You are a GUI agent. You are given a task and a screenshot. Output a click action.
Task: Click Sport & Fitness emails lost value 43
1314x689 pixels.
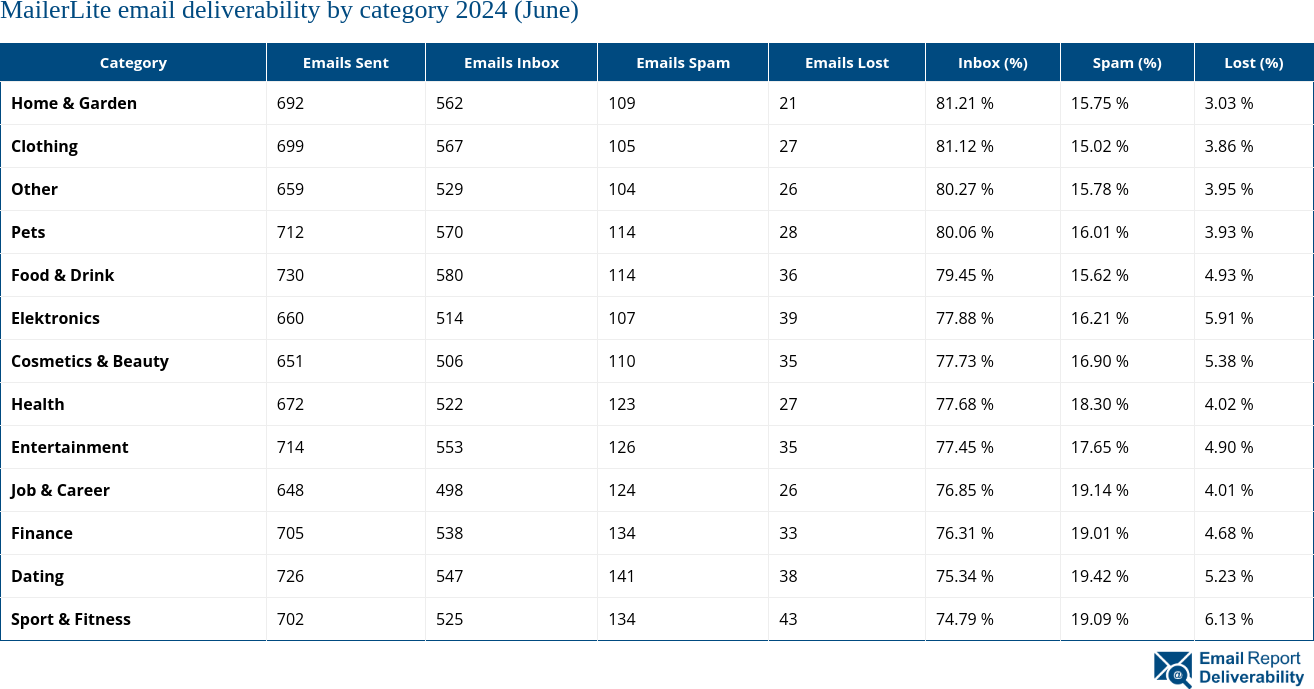point(788,619)
